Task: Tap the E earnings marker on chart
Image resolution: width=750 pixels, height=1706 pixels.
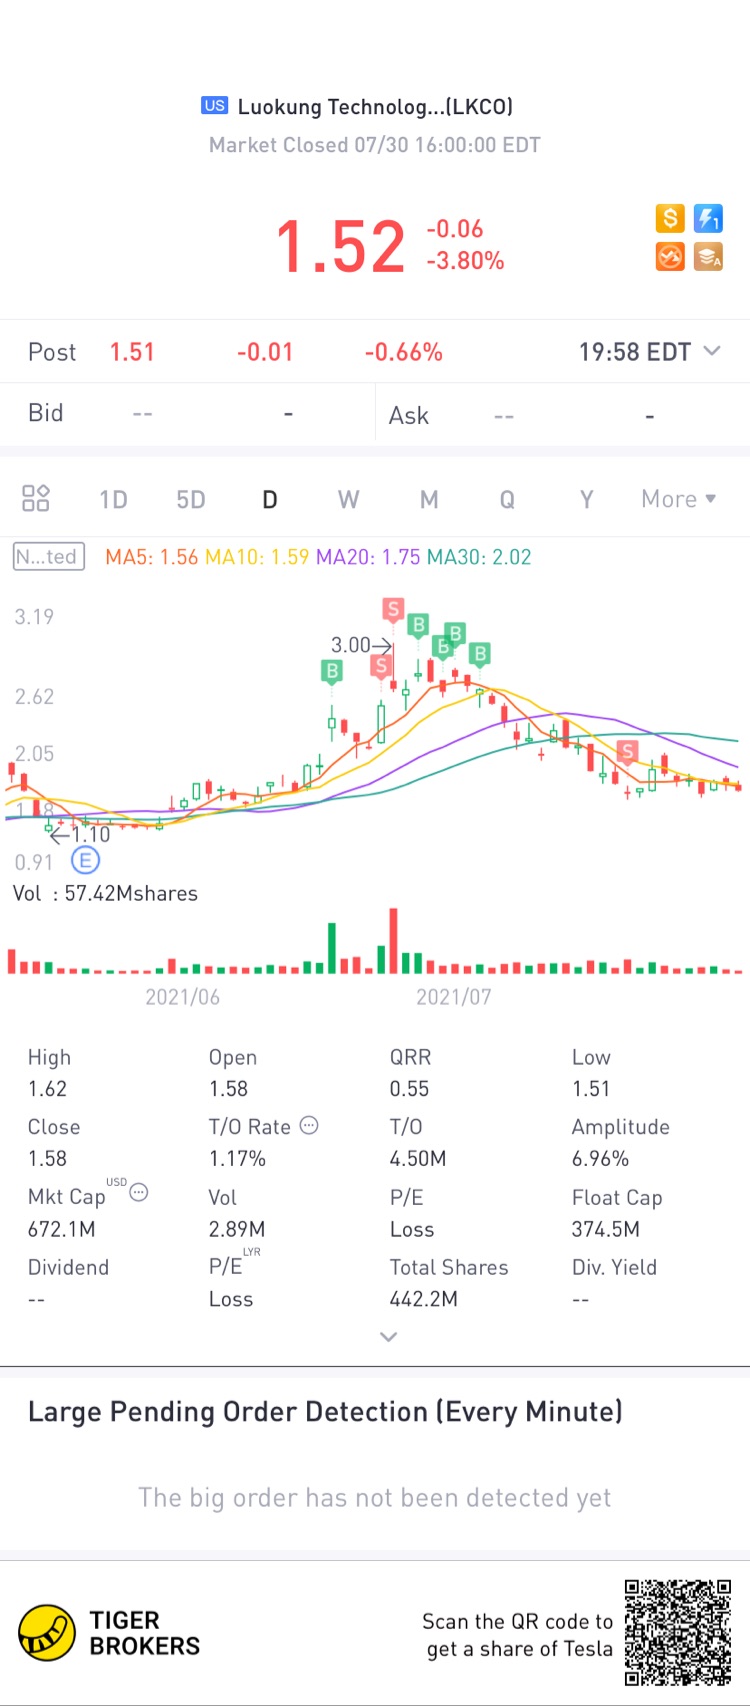Action: (x=86, y=860)
